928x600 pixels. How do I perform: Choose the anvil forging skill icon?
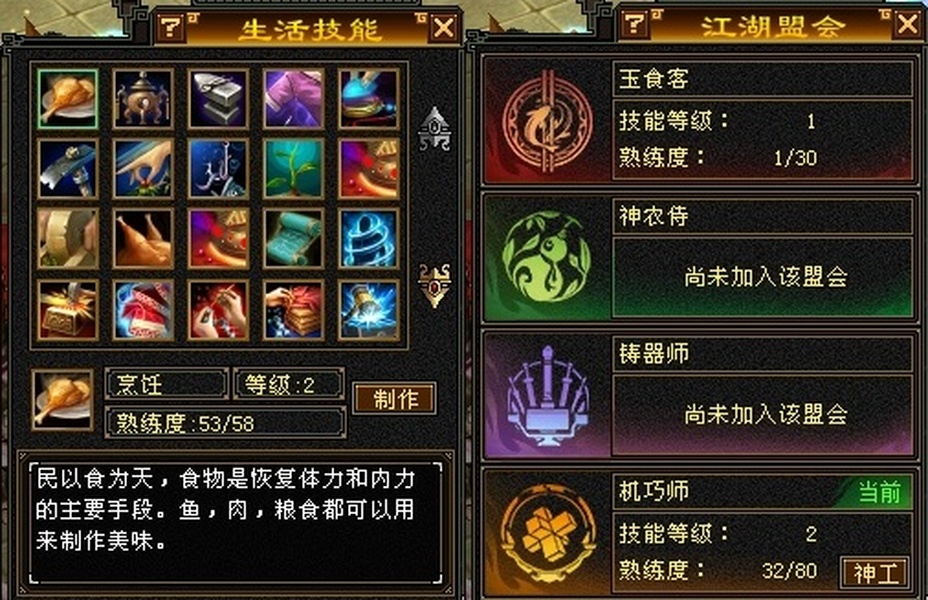[x=218, y=99]
